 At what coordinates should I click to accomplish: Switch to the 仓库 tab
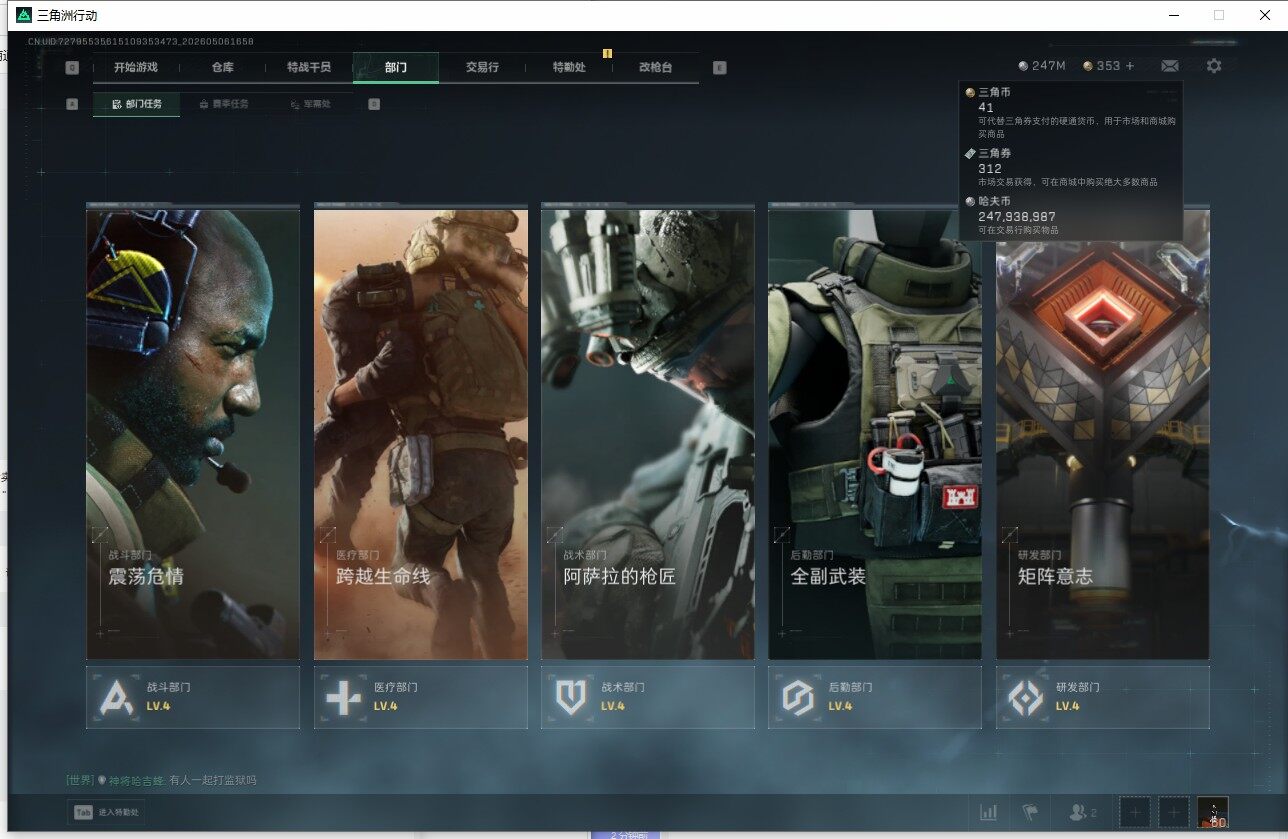point(222,67)
